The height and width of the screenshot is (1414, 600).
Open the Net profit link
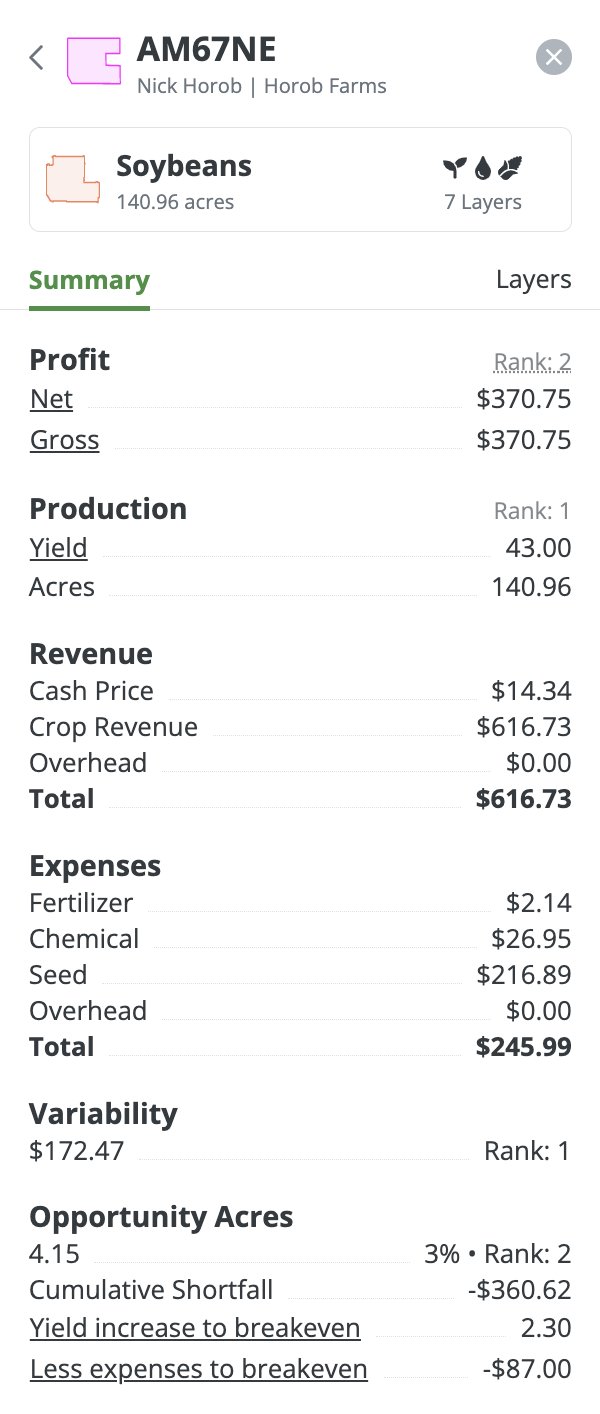click(x=51, y=400)
